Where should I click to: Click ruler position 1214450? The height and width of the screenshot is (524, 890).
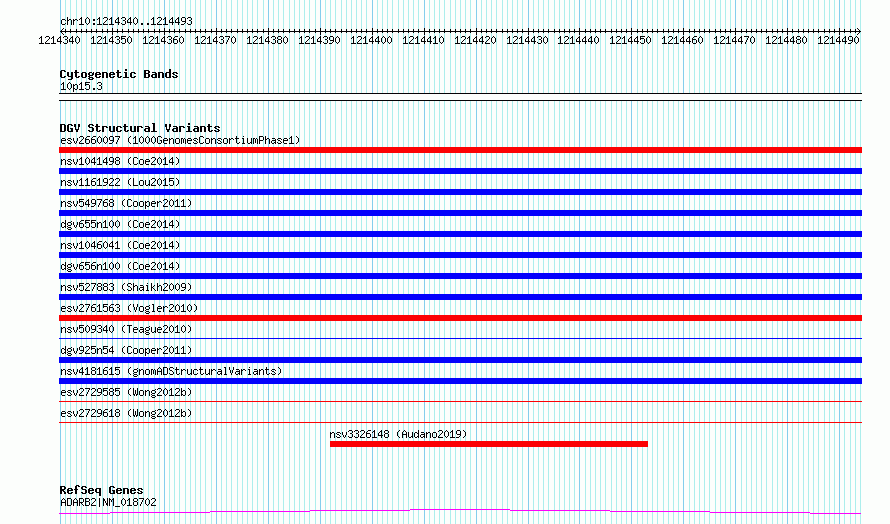click(x=630, y=40)
